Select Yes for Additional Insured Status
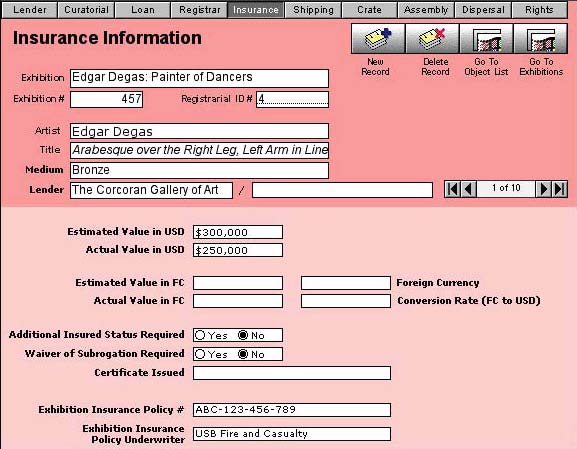The height and width of the screenshot is (449, 577). coord(200,335)
